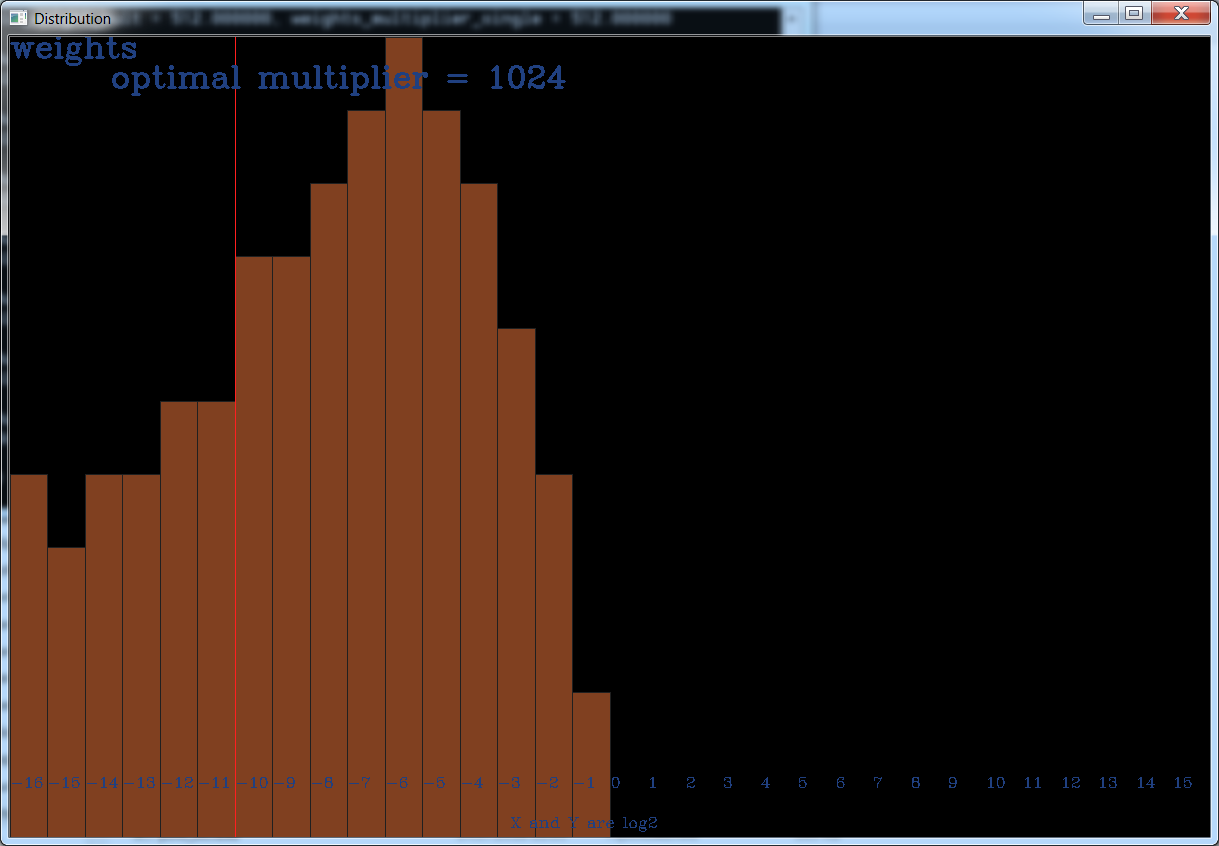Click the positive x-axis label 7
1219x846 pixels.
878,783
